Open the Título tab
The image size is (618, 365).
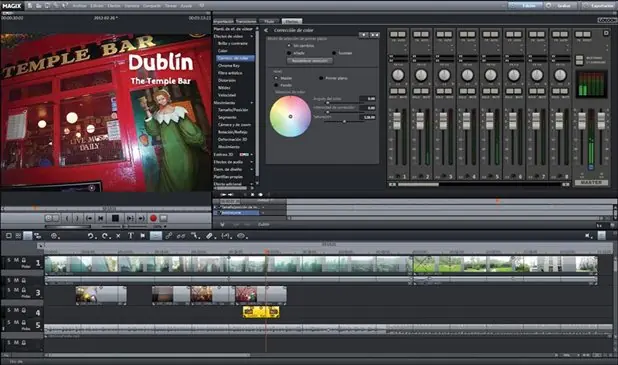pos(270,21)
